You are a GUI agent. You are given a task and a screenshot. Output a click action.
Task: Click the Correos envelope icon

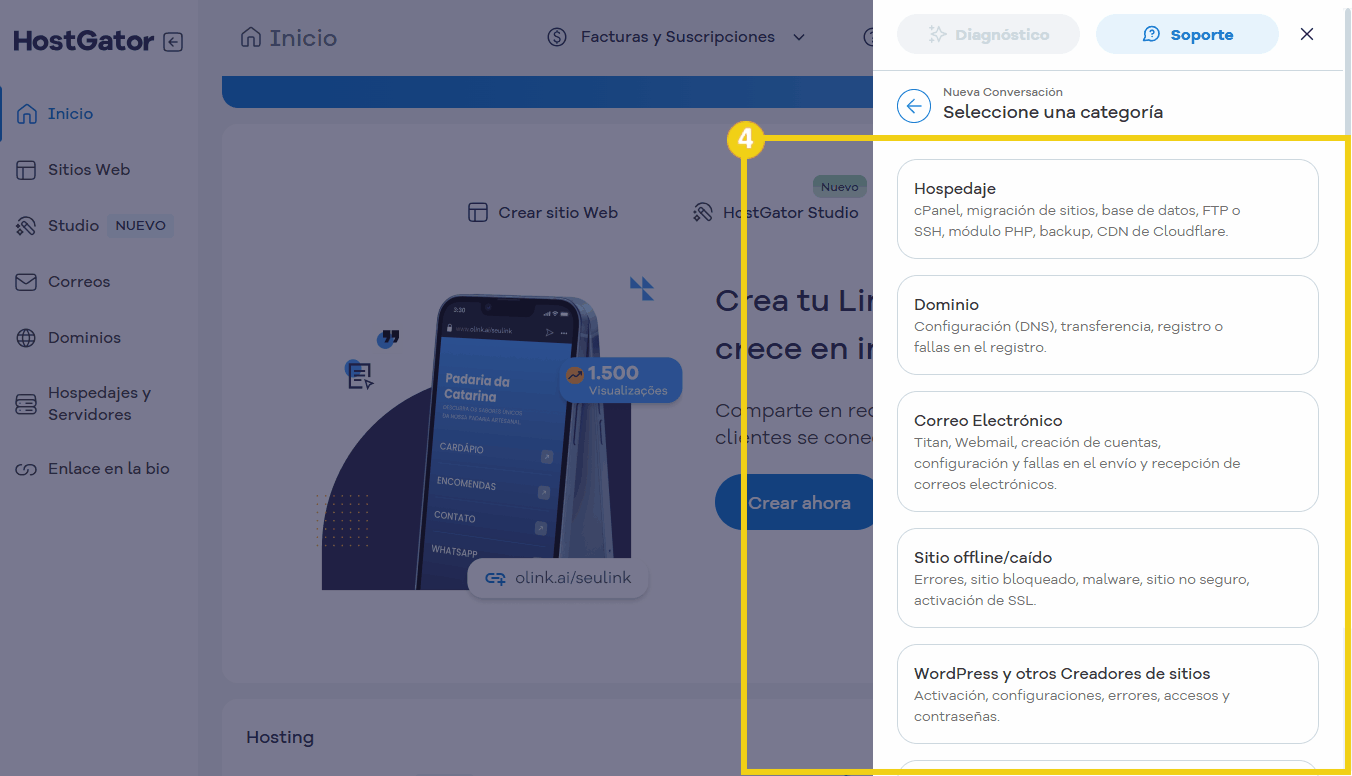pos(27,282)
